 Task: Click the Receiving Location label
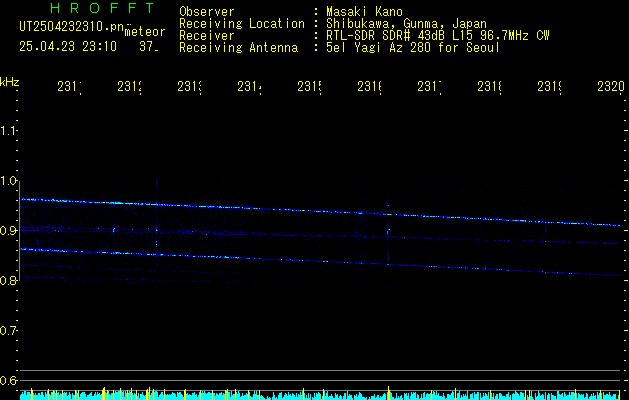point(242,24)
